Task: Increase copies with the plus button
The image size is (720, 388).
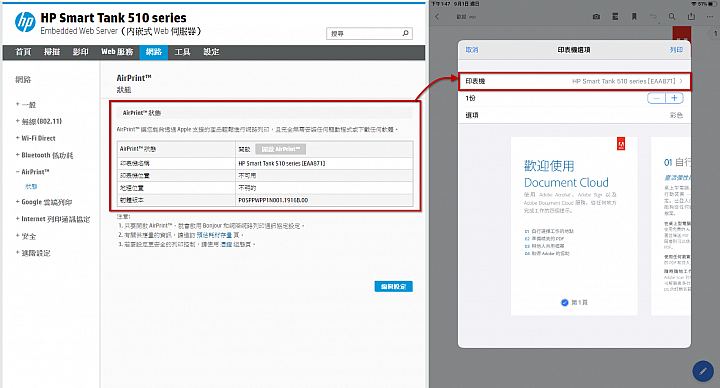Action: (674, 98)
